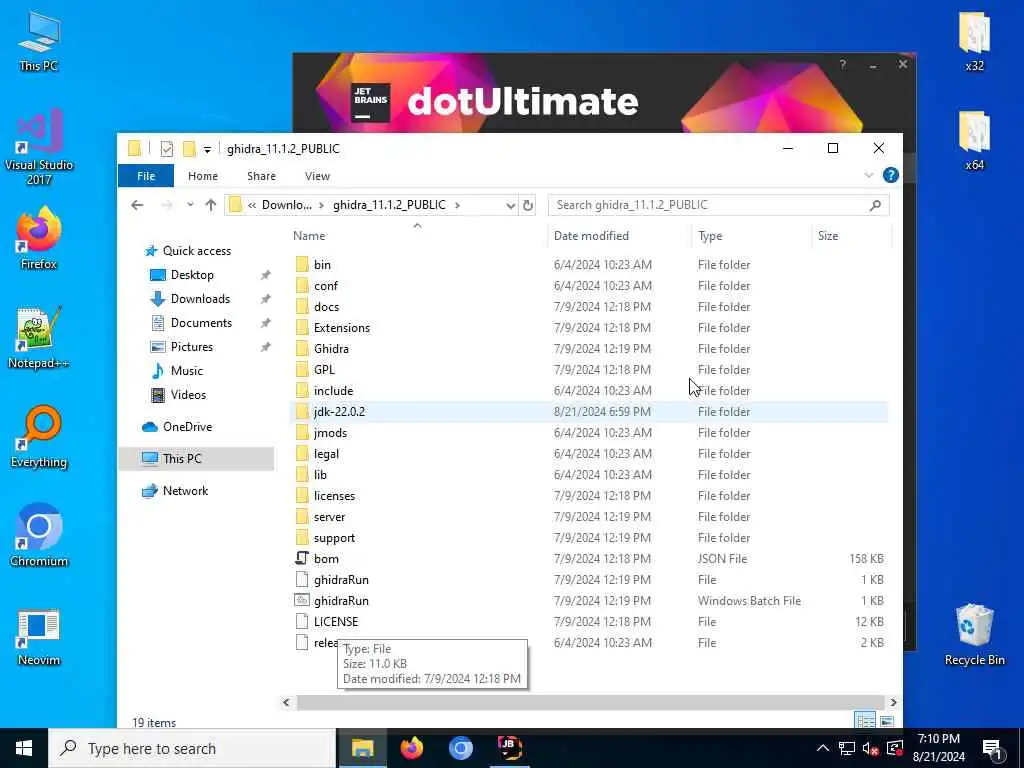Open Windows Start menu
This screenshot has width=1024, height=768.
[x=24, y=748]
